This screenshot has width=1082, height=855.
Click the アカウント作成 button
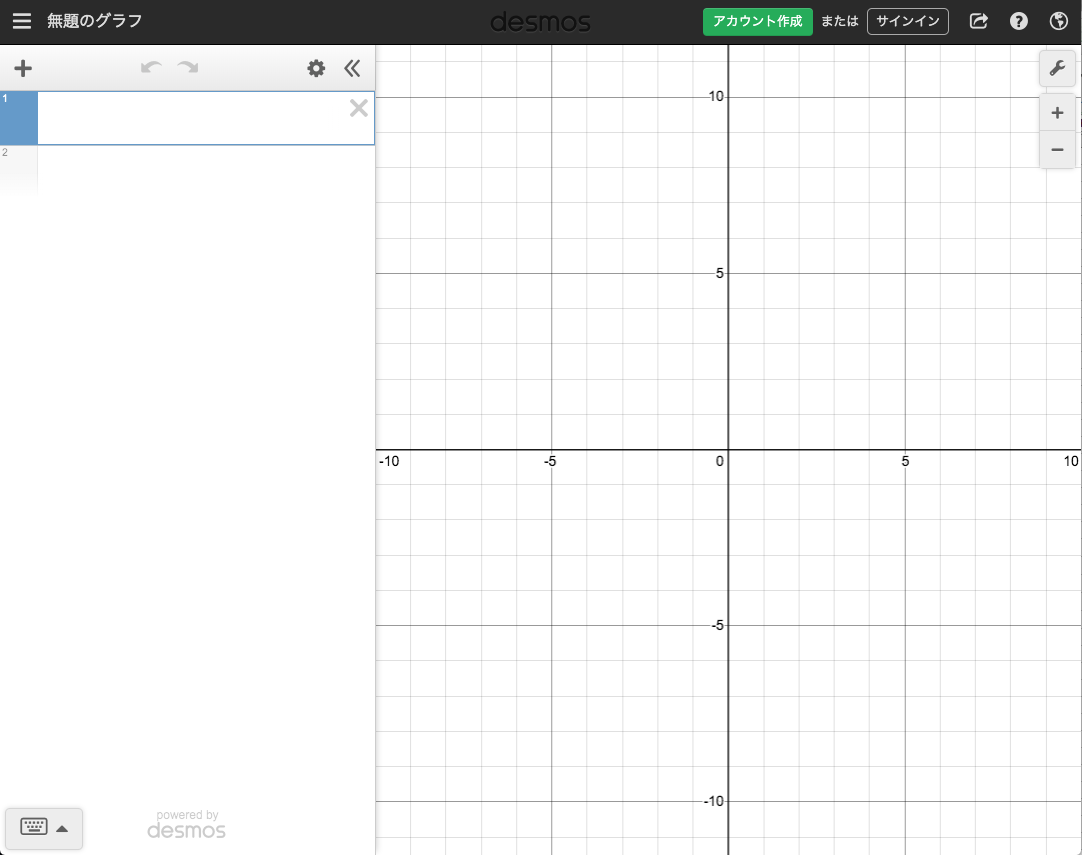coord(757,21)
